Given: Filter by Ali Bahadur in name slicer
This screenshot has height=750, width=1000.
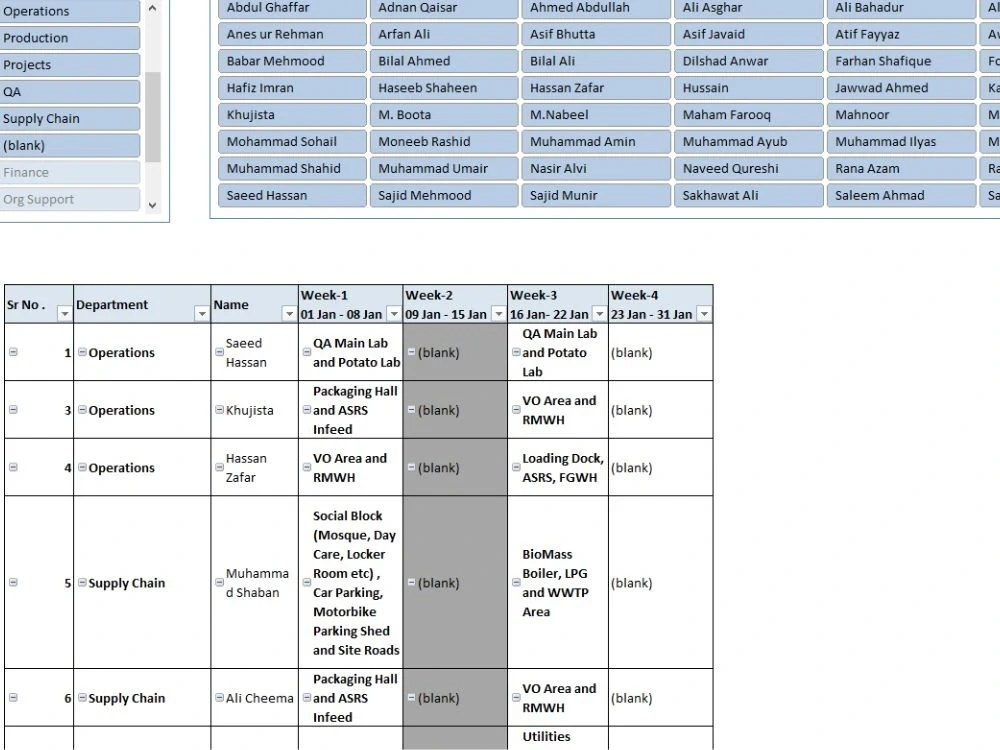Looking at the screenshot, I should pyautogui.click(x=901, y=8).
